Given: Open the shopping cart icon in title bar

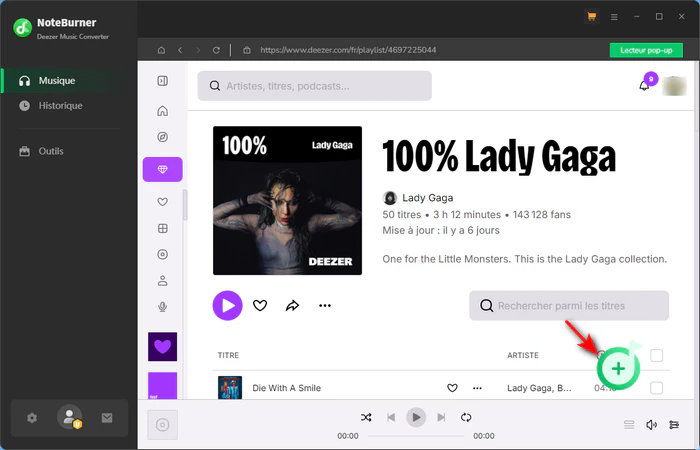Looking at the screenshot, I should (592, 17).
